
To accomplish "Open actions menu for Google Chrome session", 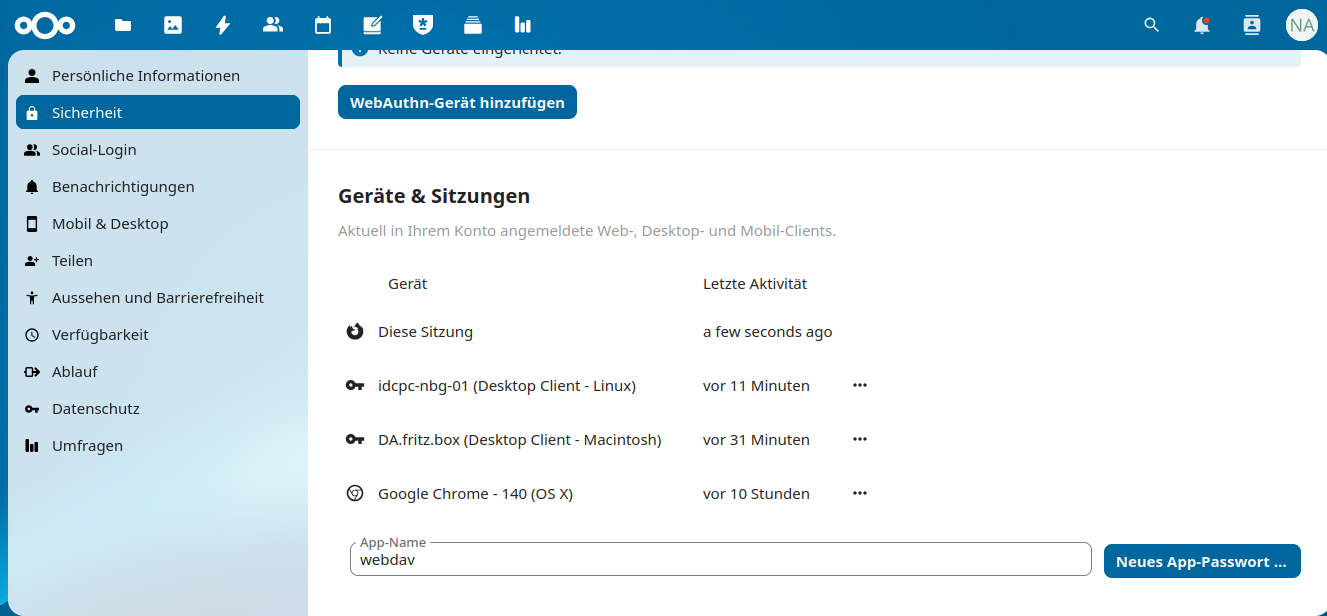I will (x=860, y=493).
